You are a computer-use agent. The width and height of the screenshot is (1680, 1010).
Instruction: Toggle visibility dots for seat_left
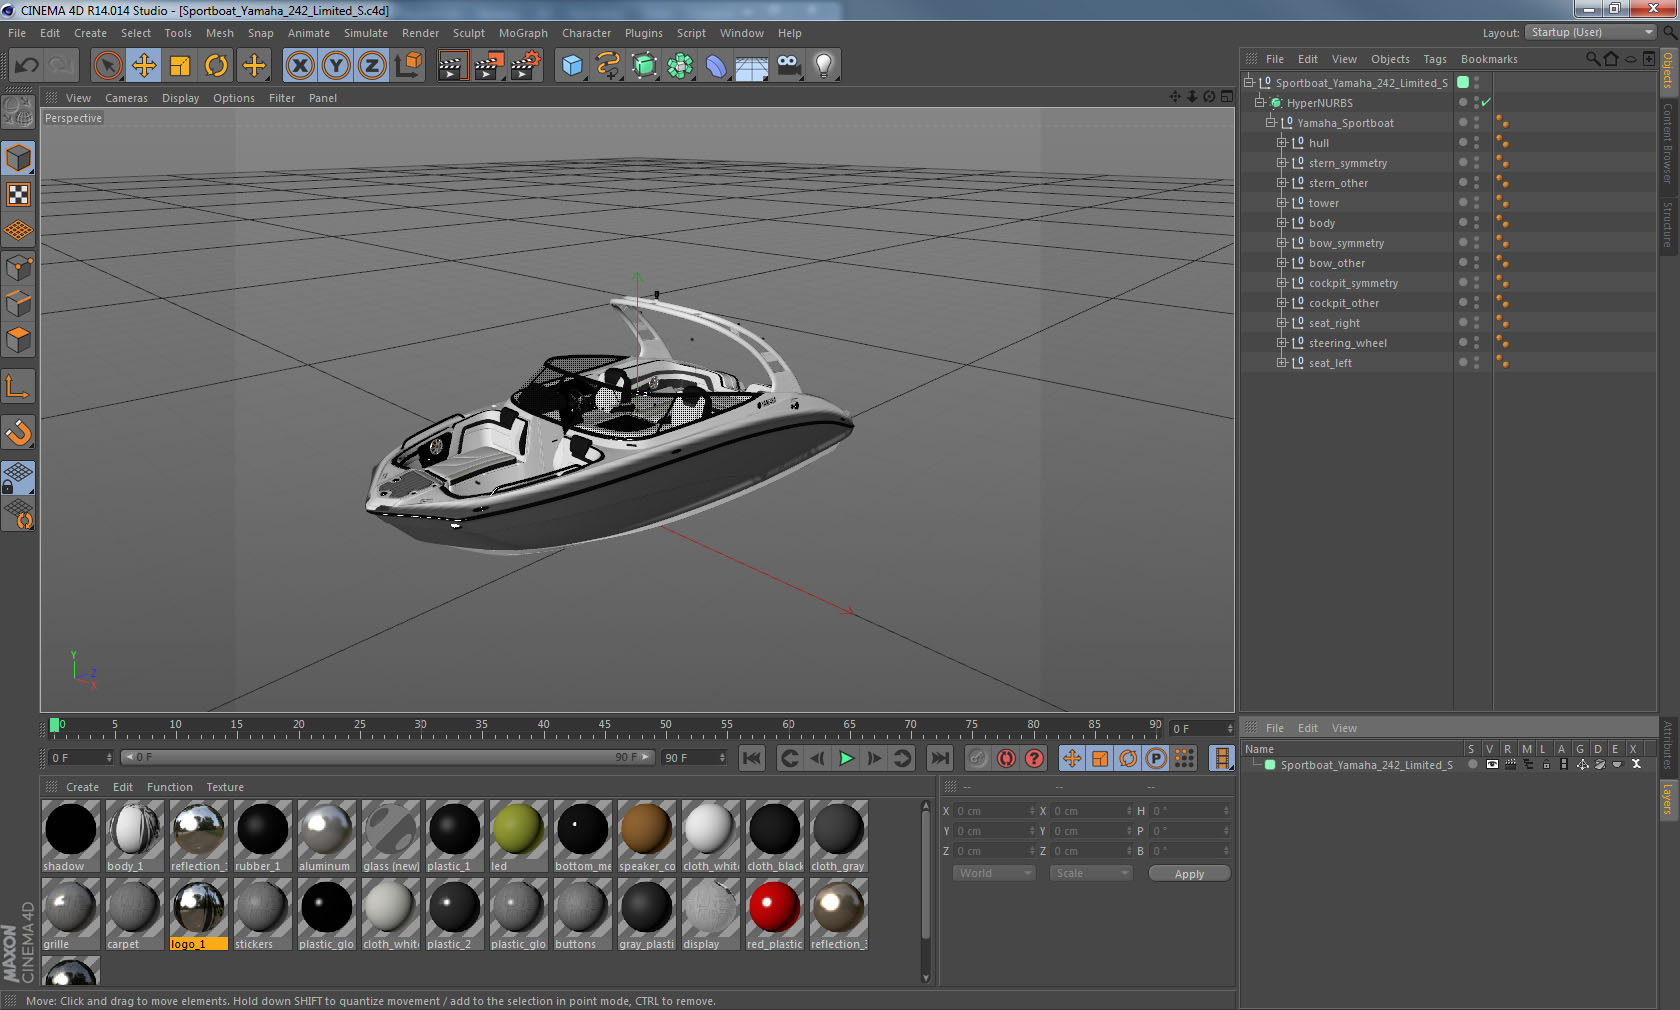(1476, 362)
